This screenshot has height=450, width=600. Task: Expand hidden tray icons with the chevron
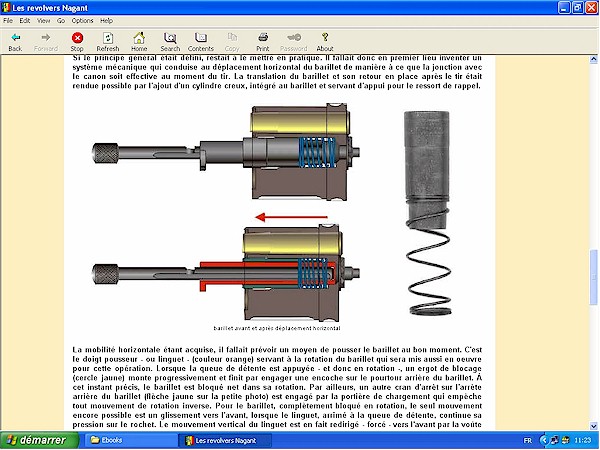click(x=543, y=440)
